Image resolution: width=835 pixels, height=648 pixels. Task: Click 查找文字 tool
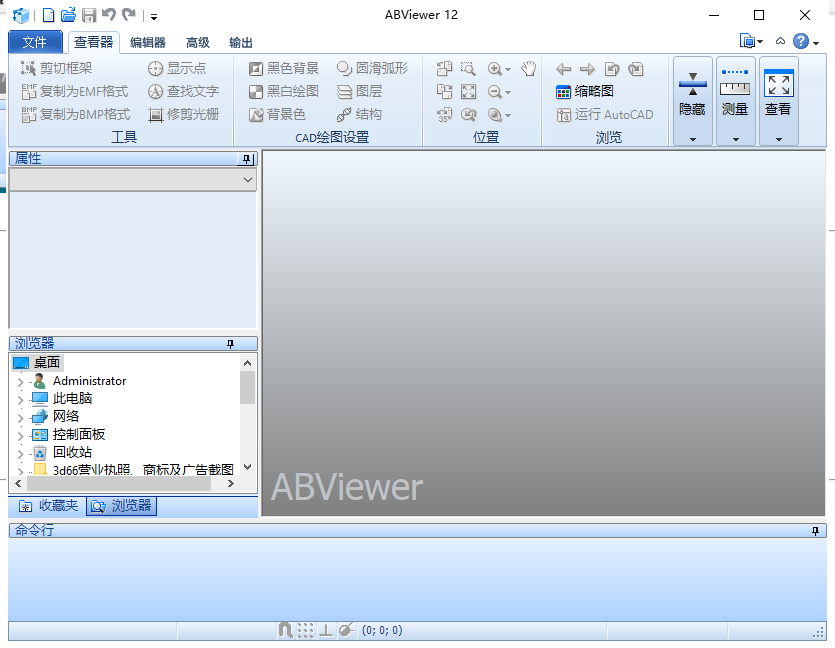183,92
